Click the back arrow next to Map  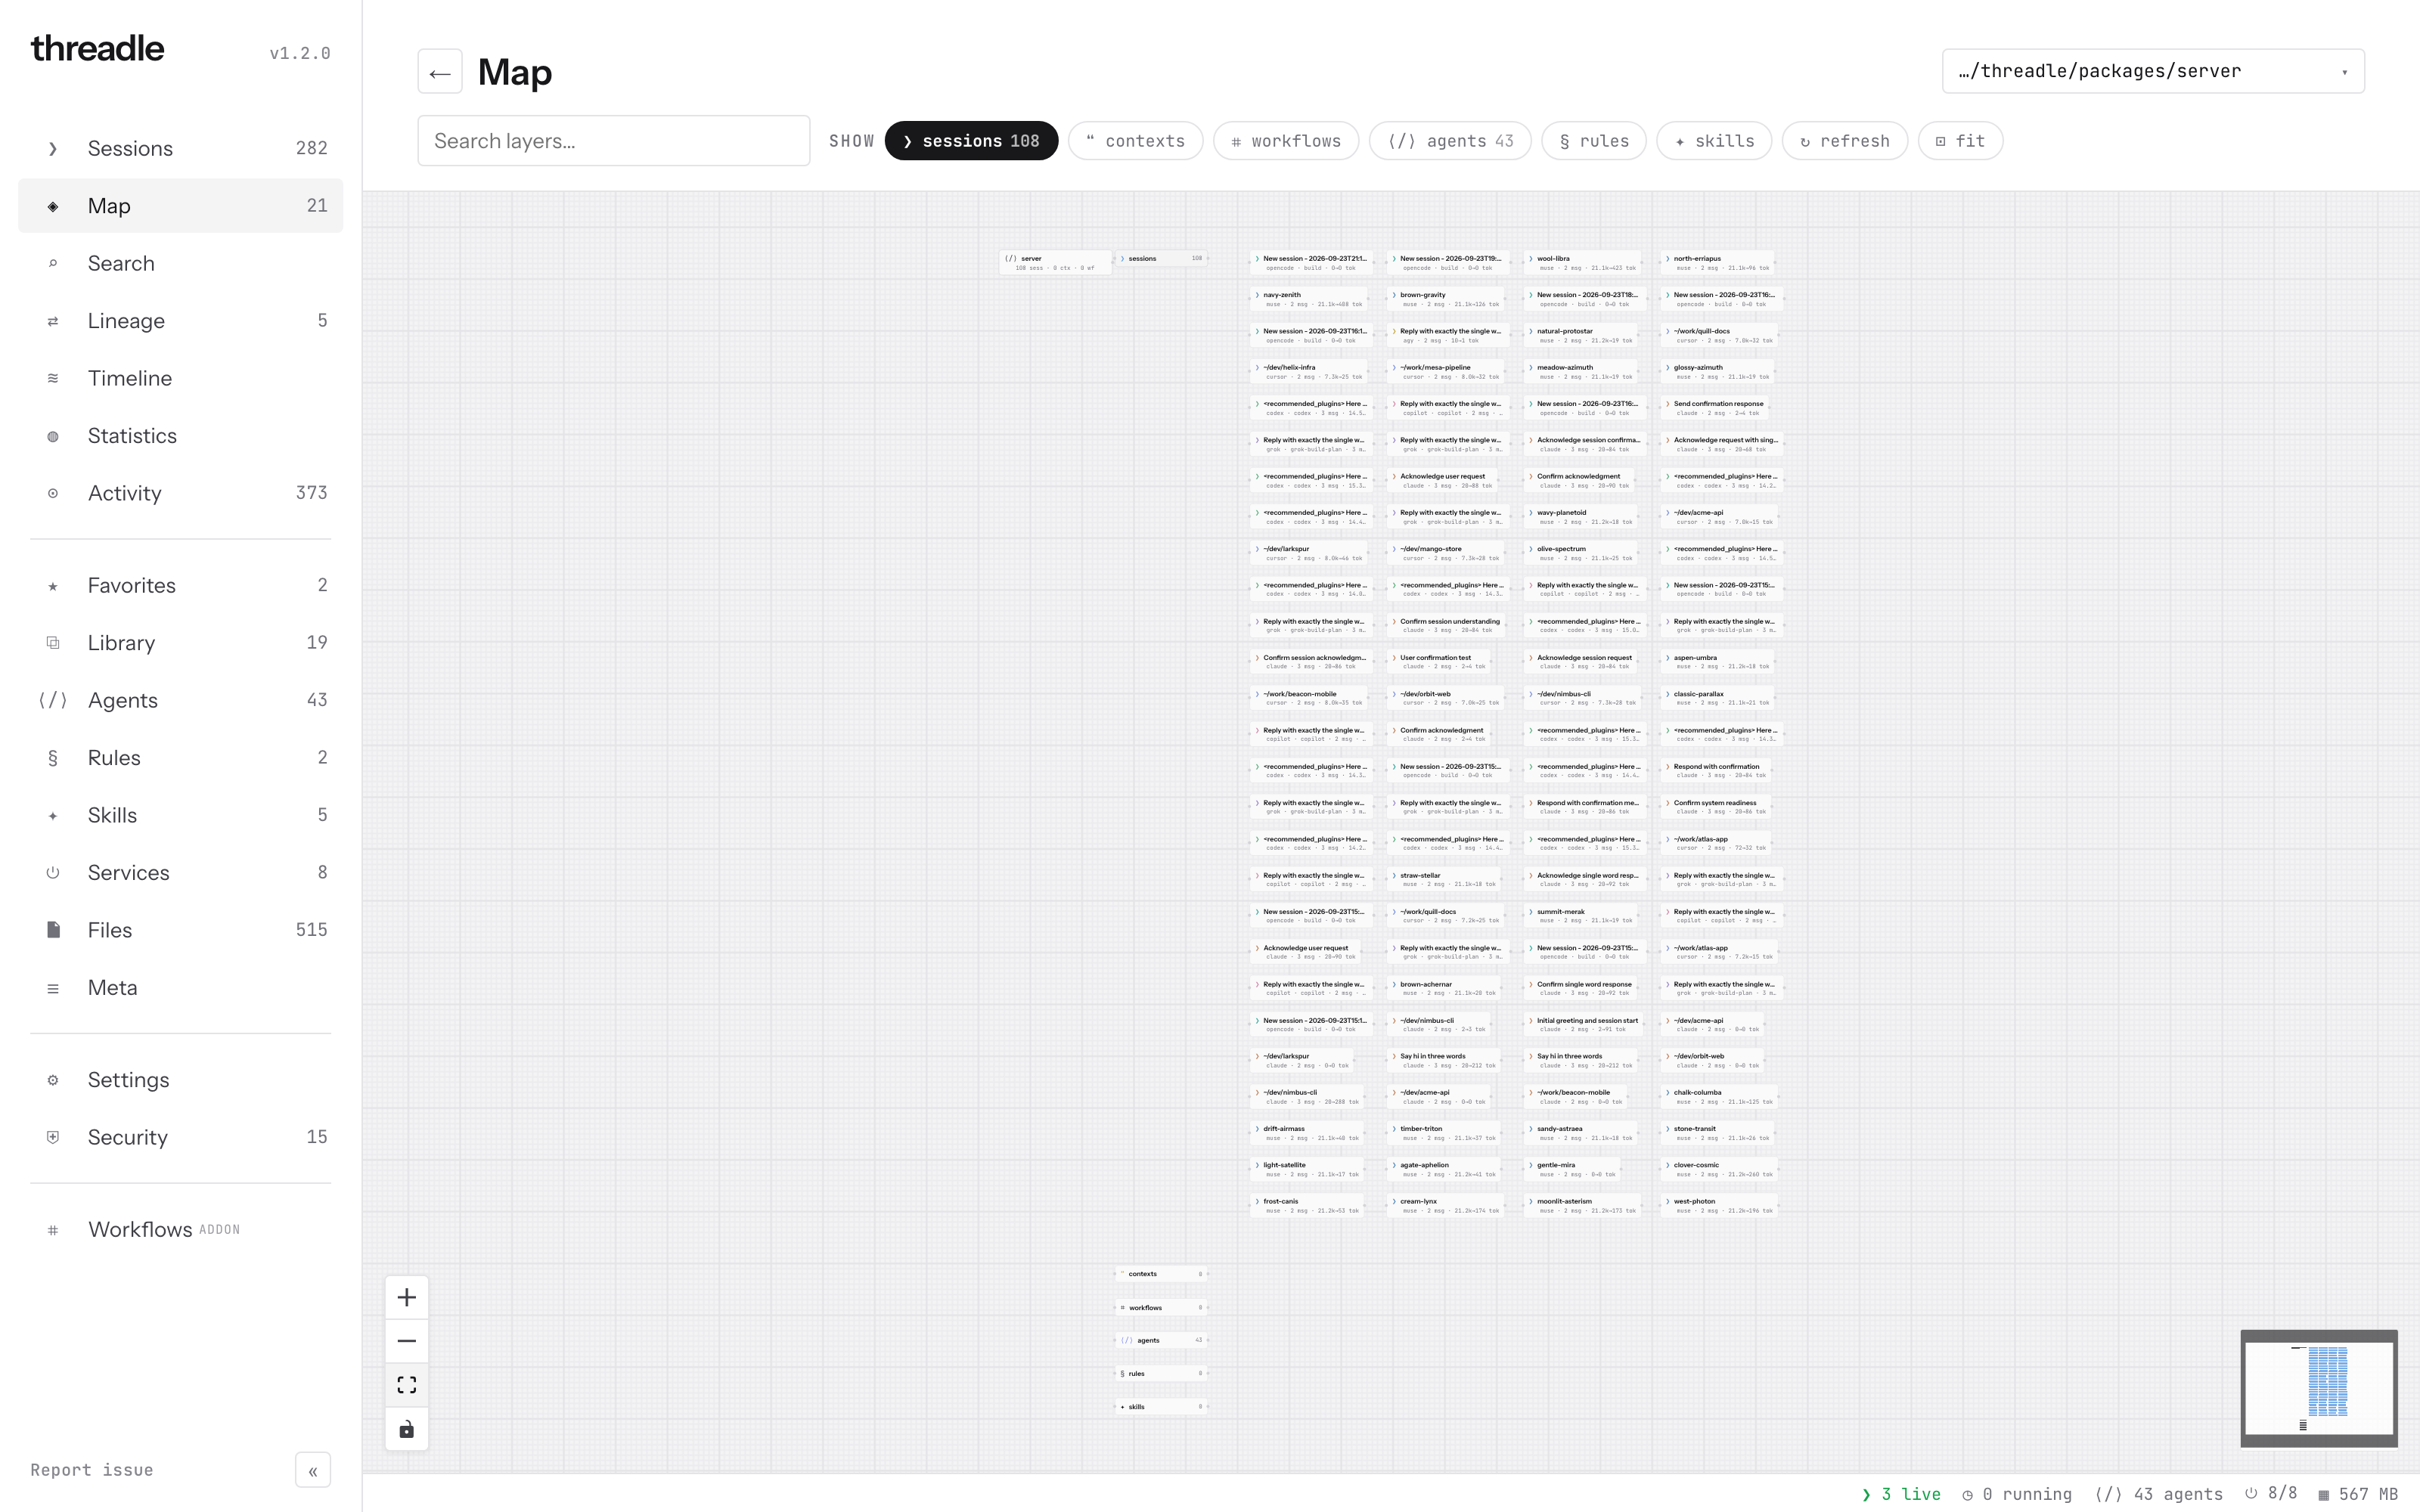(439, 72)
